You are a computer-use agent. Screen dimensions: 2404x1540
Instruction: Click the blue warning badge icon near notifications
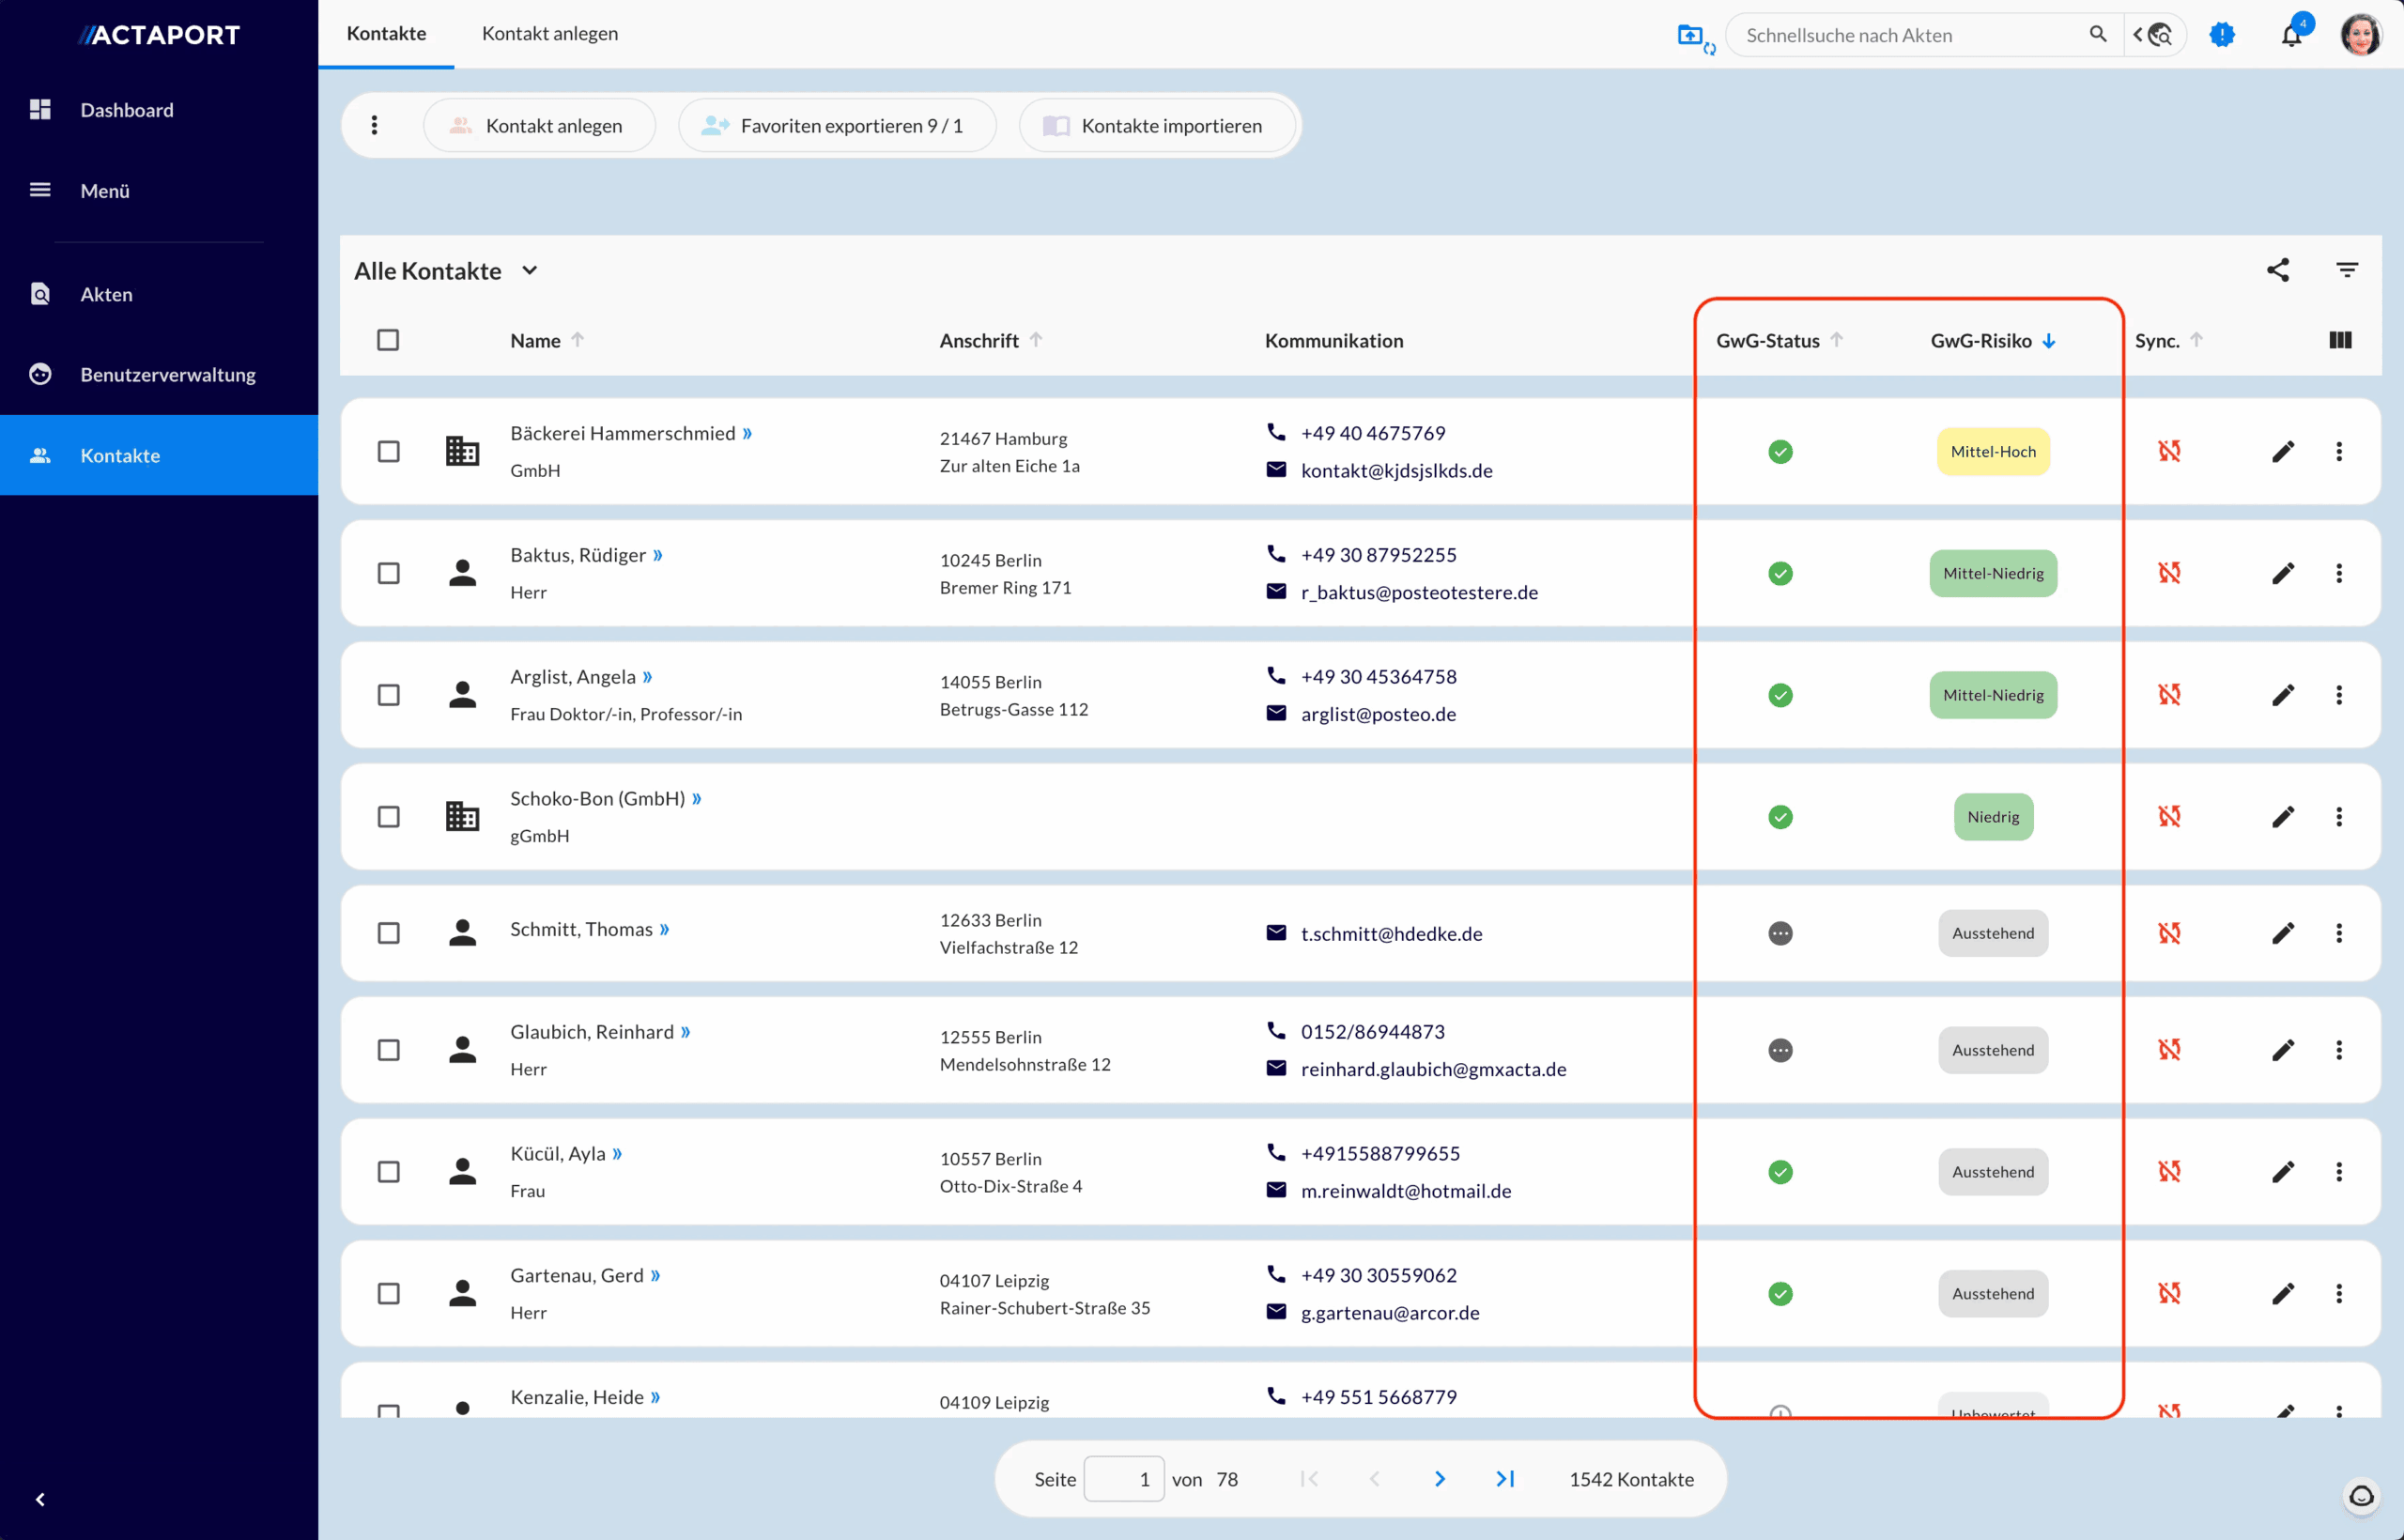point(2222,34)
